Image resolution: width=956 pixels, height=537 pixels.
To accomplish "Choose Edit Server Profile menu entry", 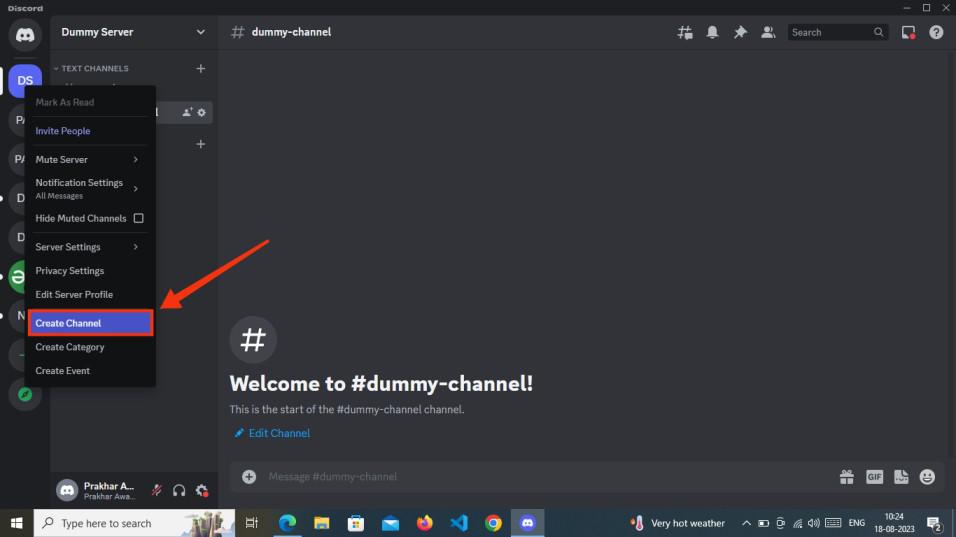I will [90, 294].
